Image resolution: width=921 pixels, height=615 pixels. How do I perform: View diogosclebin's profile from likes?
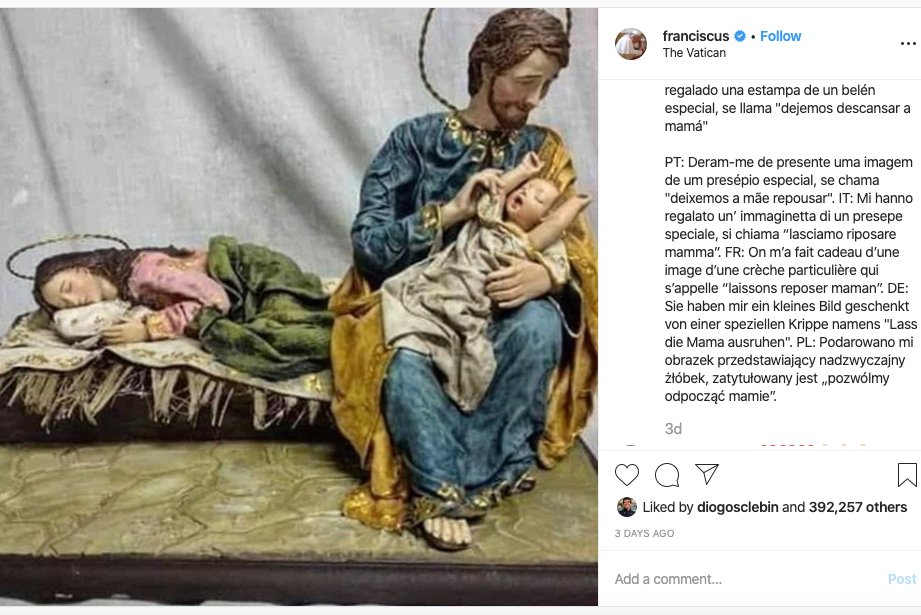pos(737,507)
